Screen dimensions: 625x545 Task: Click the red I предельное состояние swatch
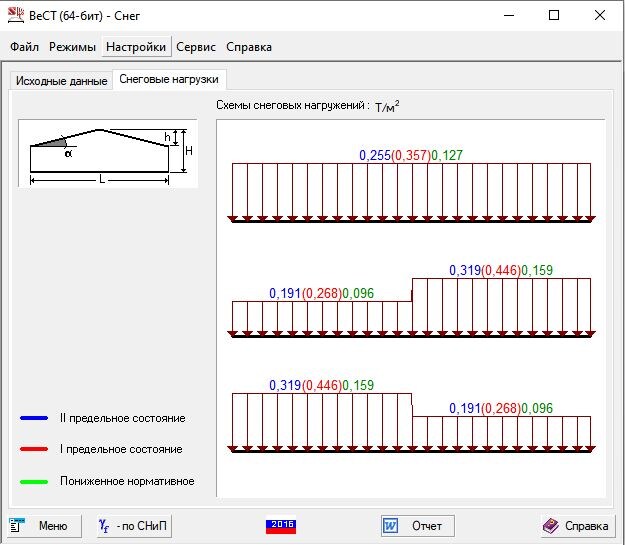pyautogui.click(x=34, y=449)
